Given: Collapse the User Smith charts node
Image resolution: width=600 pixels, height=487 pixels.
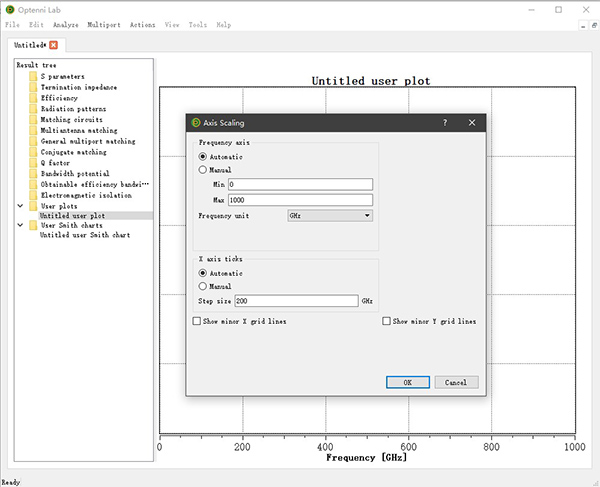Looking at the screenshot, I should (20, 225).
